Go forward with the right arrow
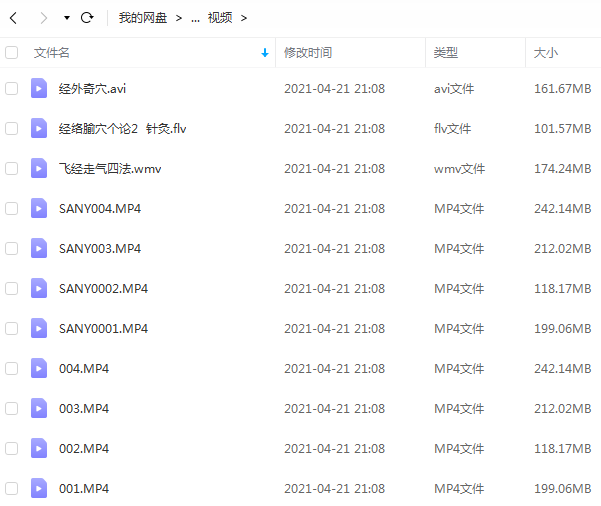The height and width of the screenshot is (506, 601). [44, 18]
